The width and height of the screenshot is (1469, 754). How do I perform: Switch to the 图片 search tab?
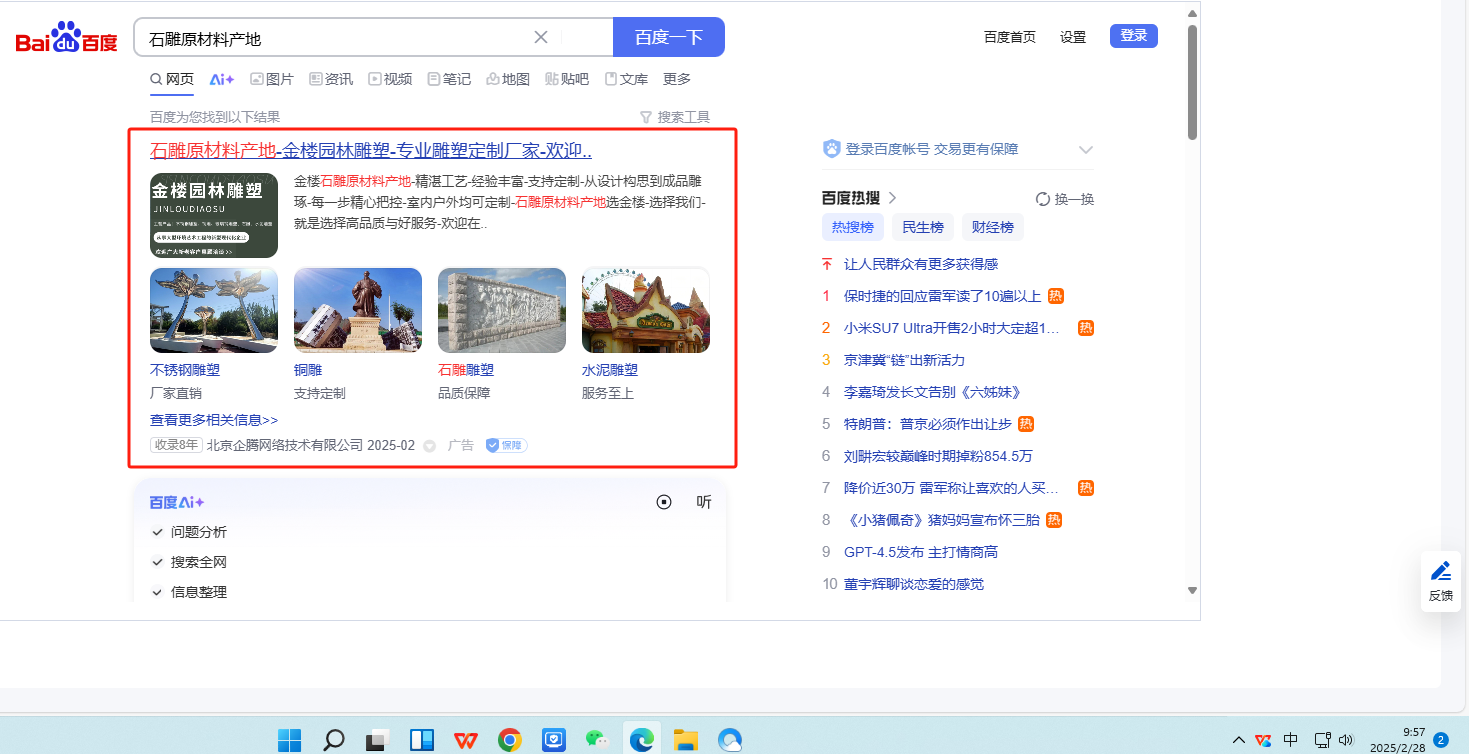(271, 79)
